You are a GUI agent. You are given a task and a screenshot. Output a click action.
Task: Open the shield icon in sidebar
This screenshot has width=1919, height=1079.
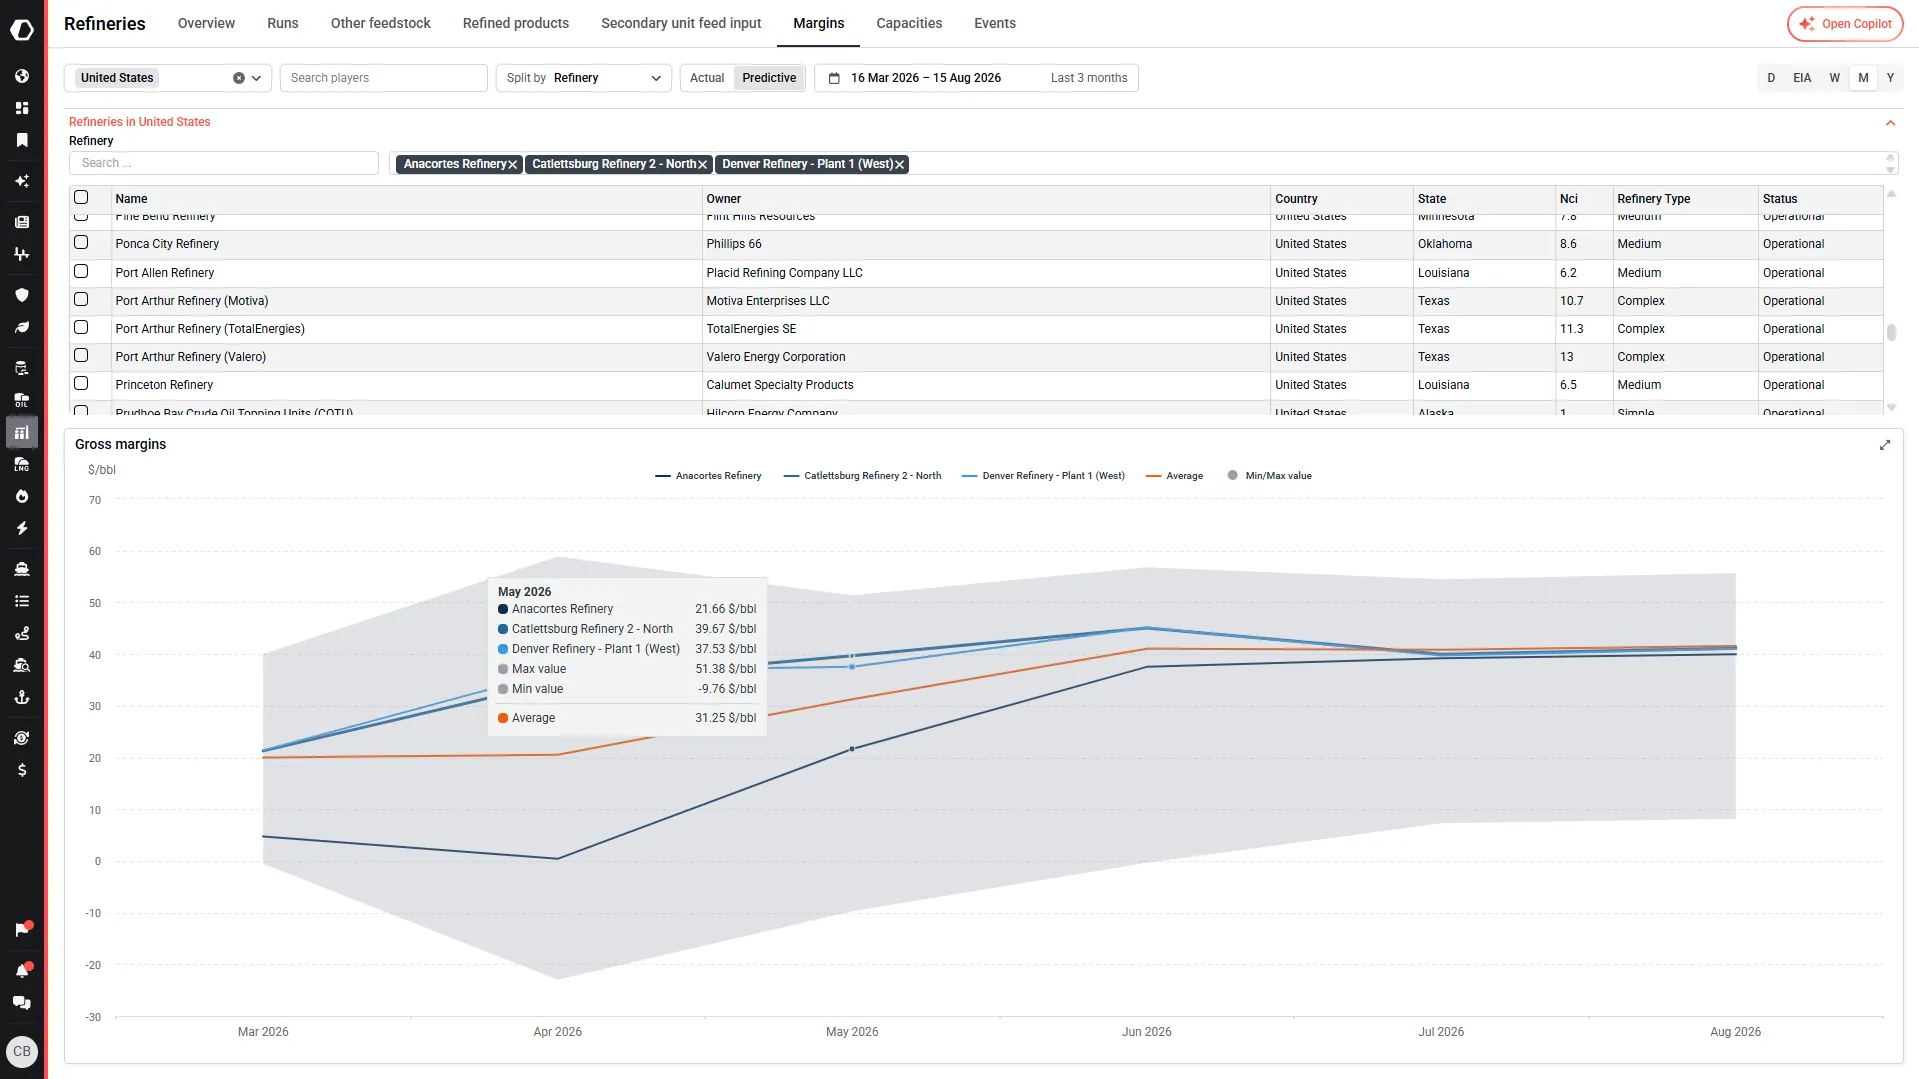pyautogui.click(x=22, y=295)
